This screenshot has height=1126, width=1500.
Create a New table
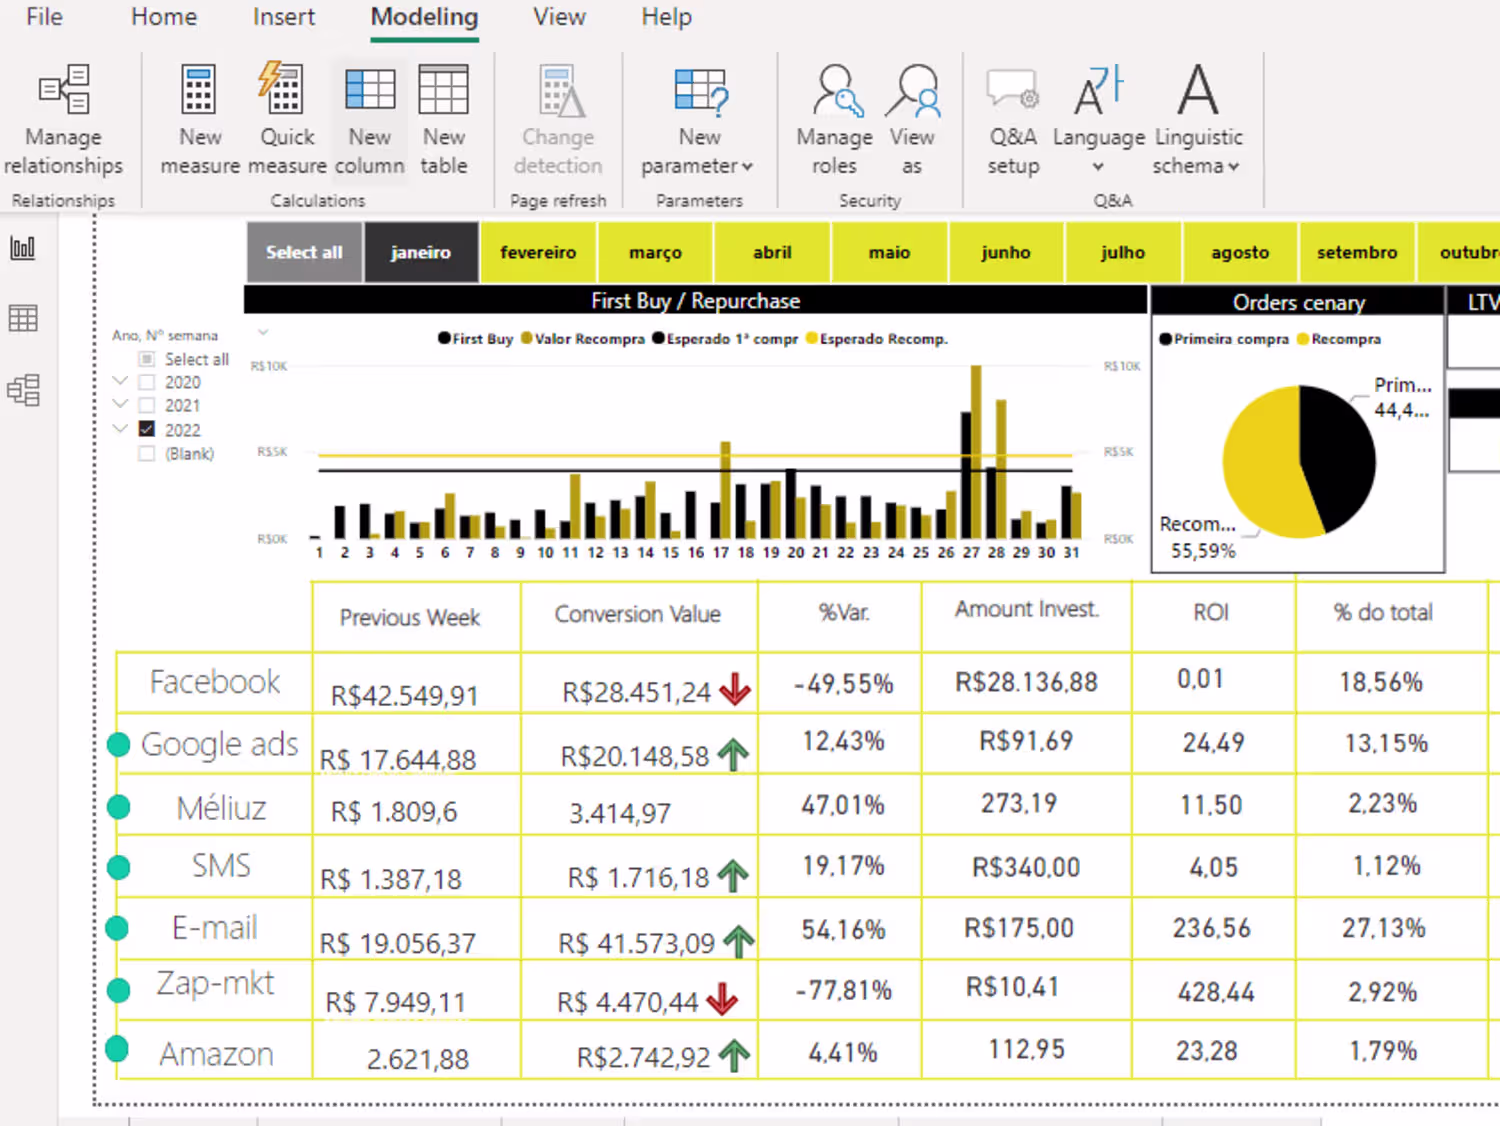(443, 120)
